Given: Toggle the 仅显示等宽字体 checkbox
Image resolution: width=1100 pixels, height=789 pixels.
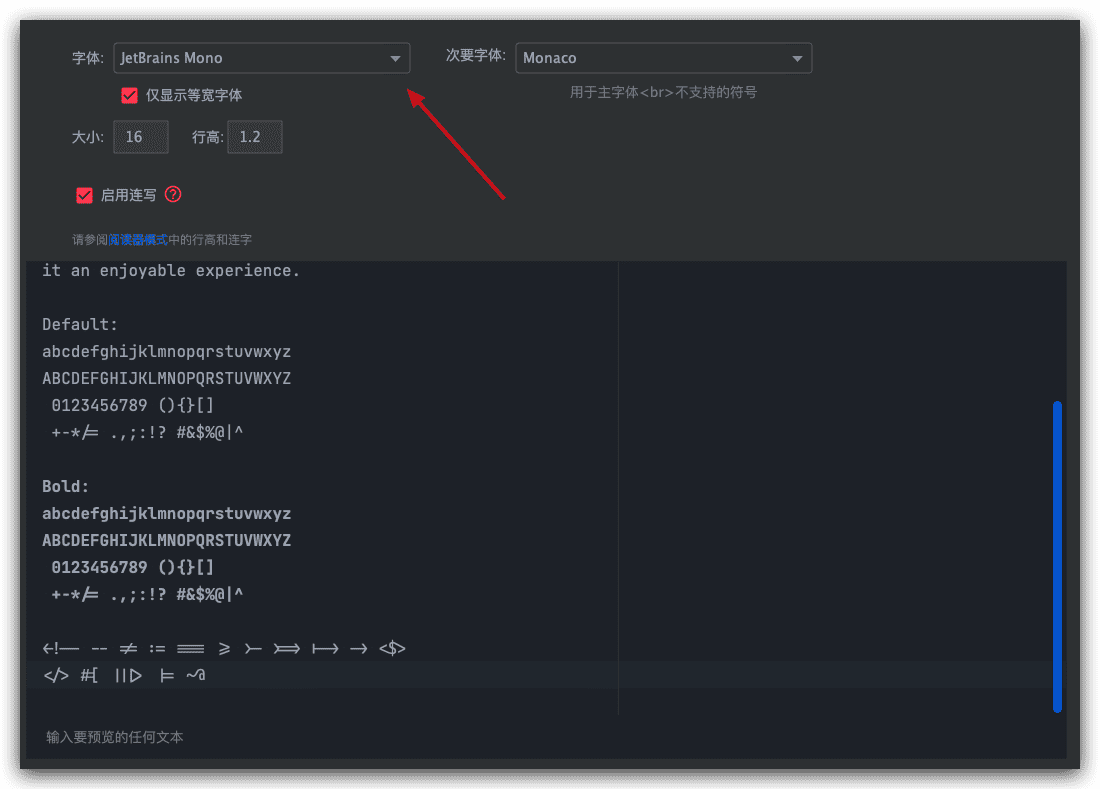Looking at the screenshot, I should pos(129,95).
